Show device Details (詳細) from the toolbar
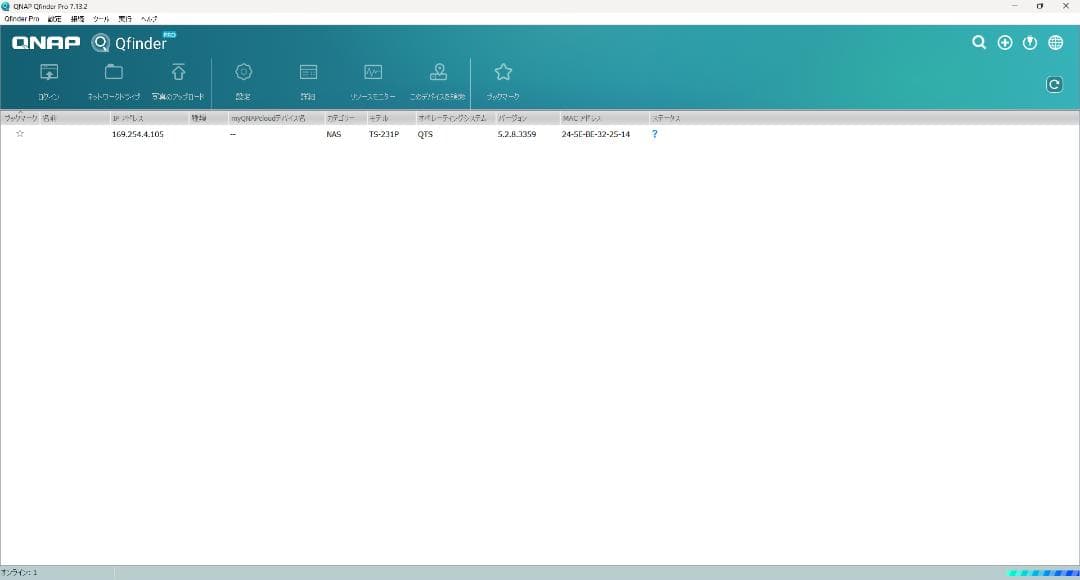The image size is (1080, 580). pos(308,73)
